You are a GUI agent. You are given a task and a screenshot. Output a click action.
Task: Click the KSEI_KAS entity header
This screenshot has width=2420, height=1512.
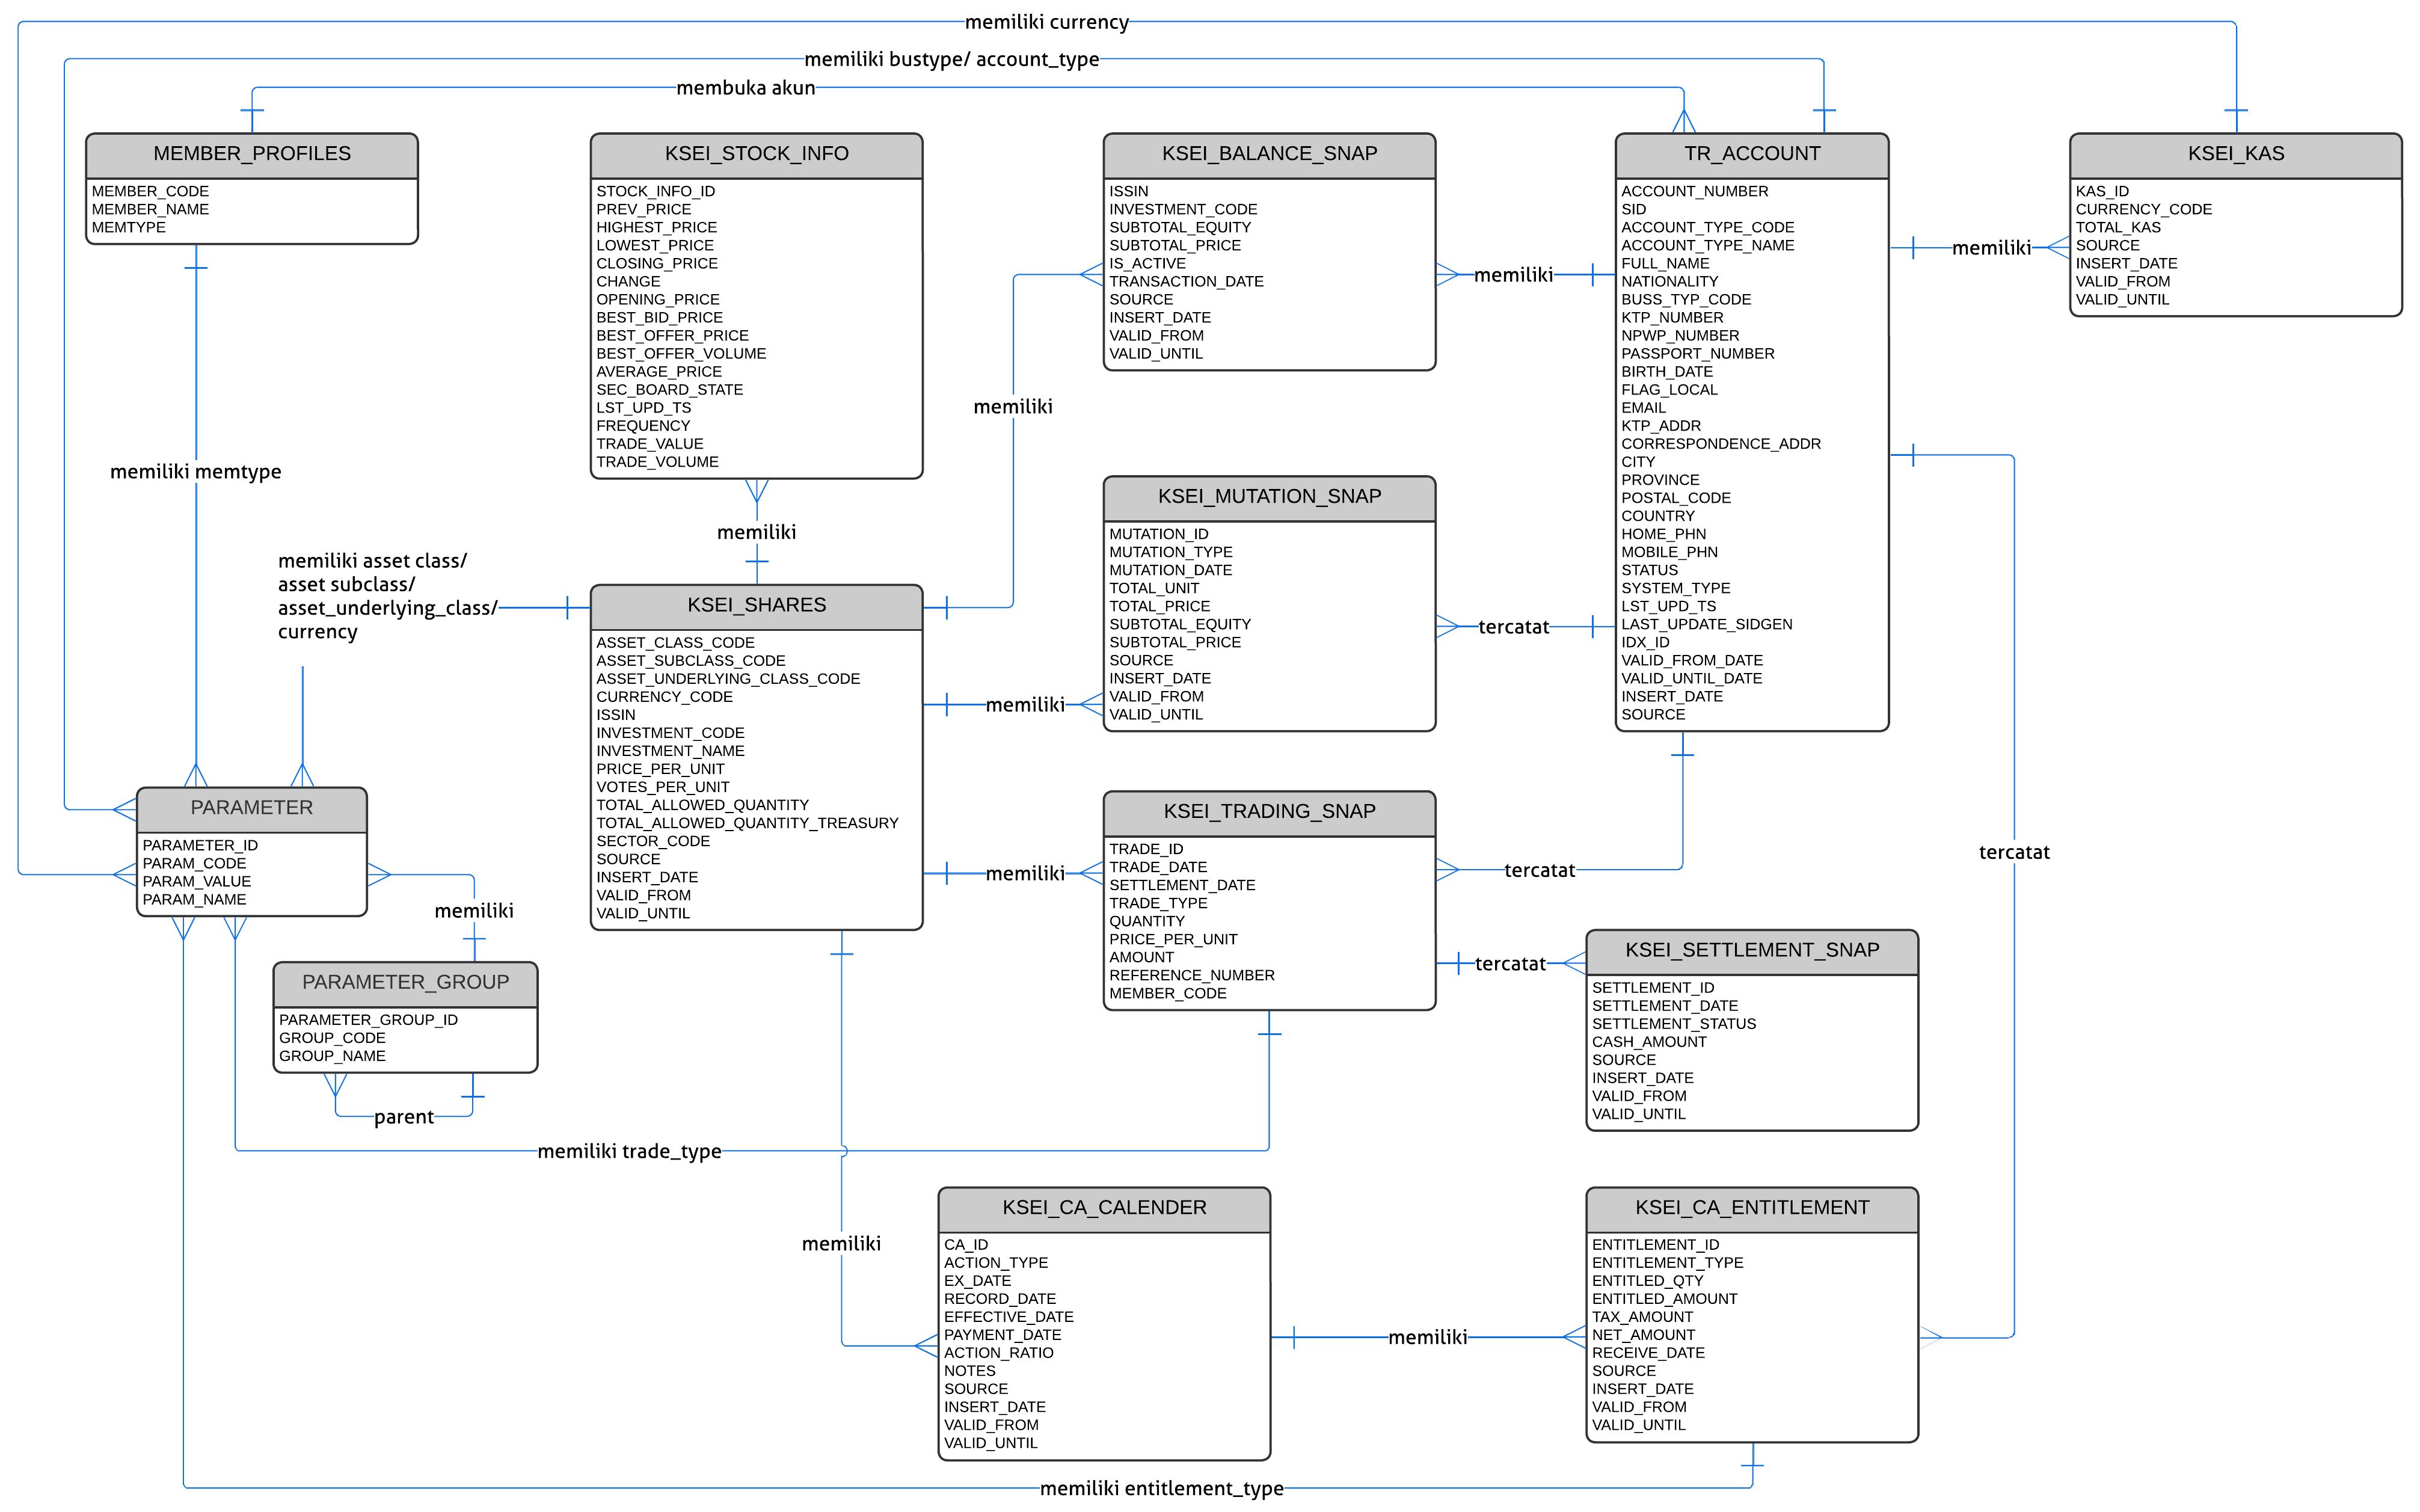(x=2235, y=154)
